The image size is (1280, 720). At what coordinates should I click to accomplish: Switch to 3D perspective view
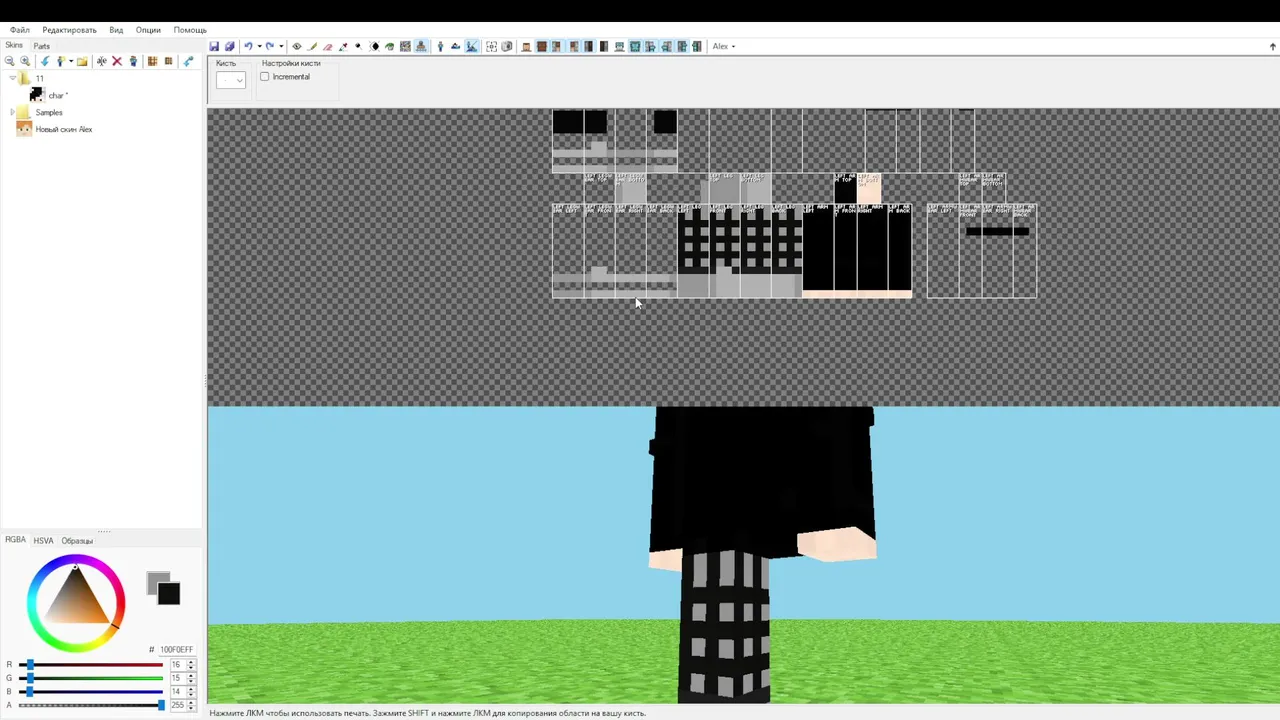pos(440,46)
